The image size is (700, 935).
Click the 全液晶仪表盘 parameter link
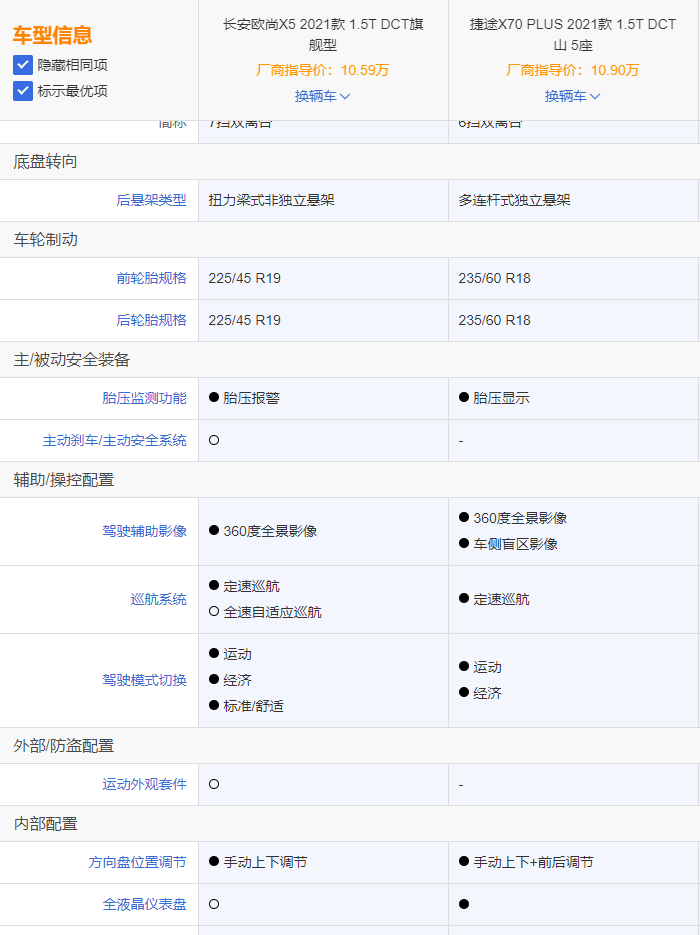[x=144, y=905]
